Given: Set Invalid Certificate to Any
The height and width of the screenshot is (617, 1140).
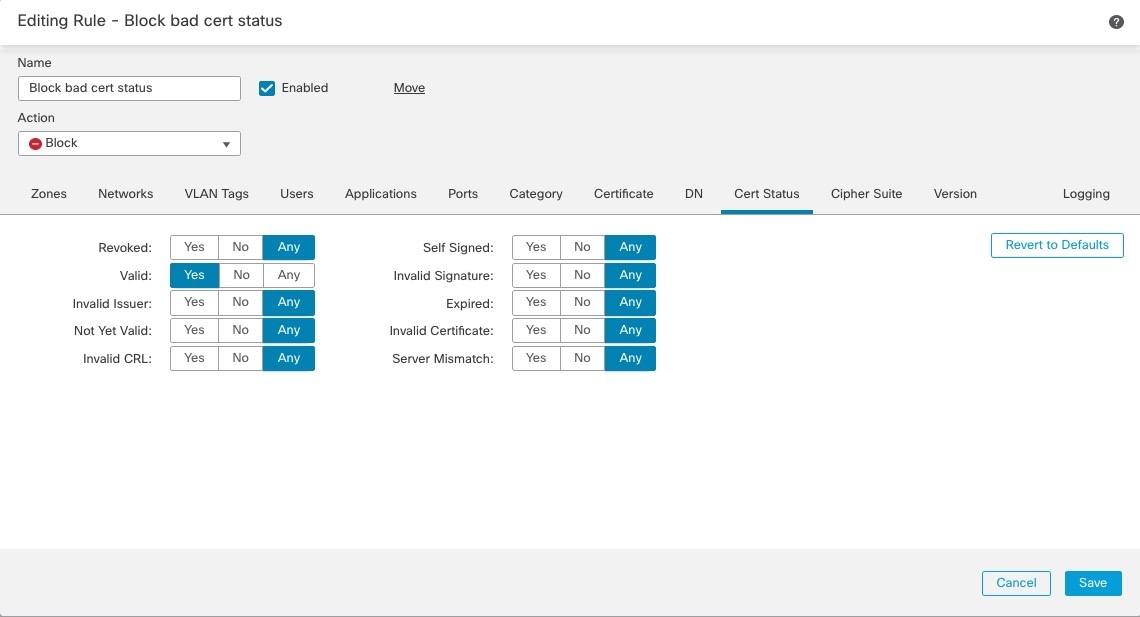Looking at the screenshot, I should point(630,330).
